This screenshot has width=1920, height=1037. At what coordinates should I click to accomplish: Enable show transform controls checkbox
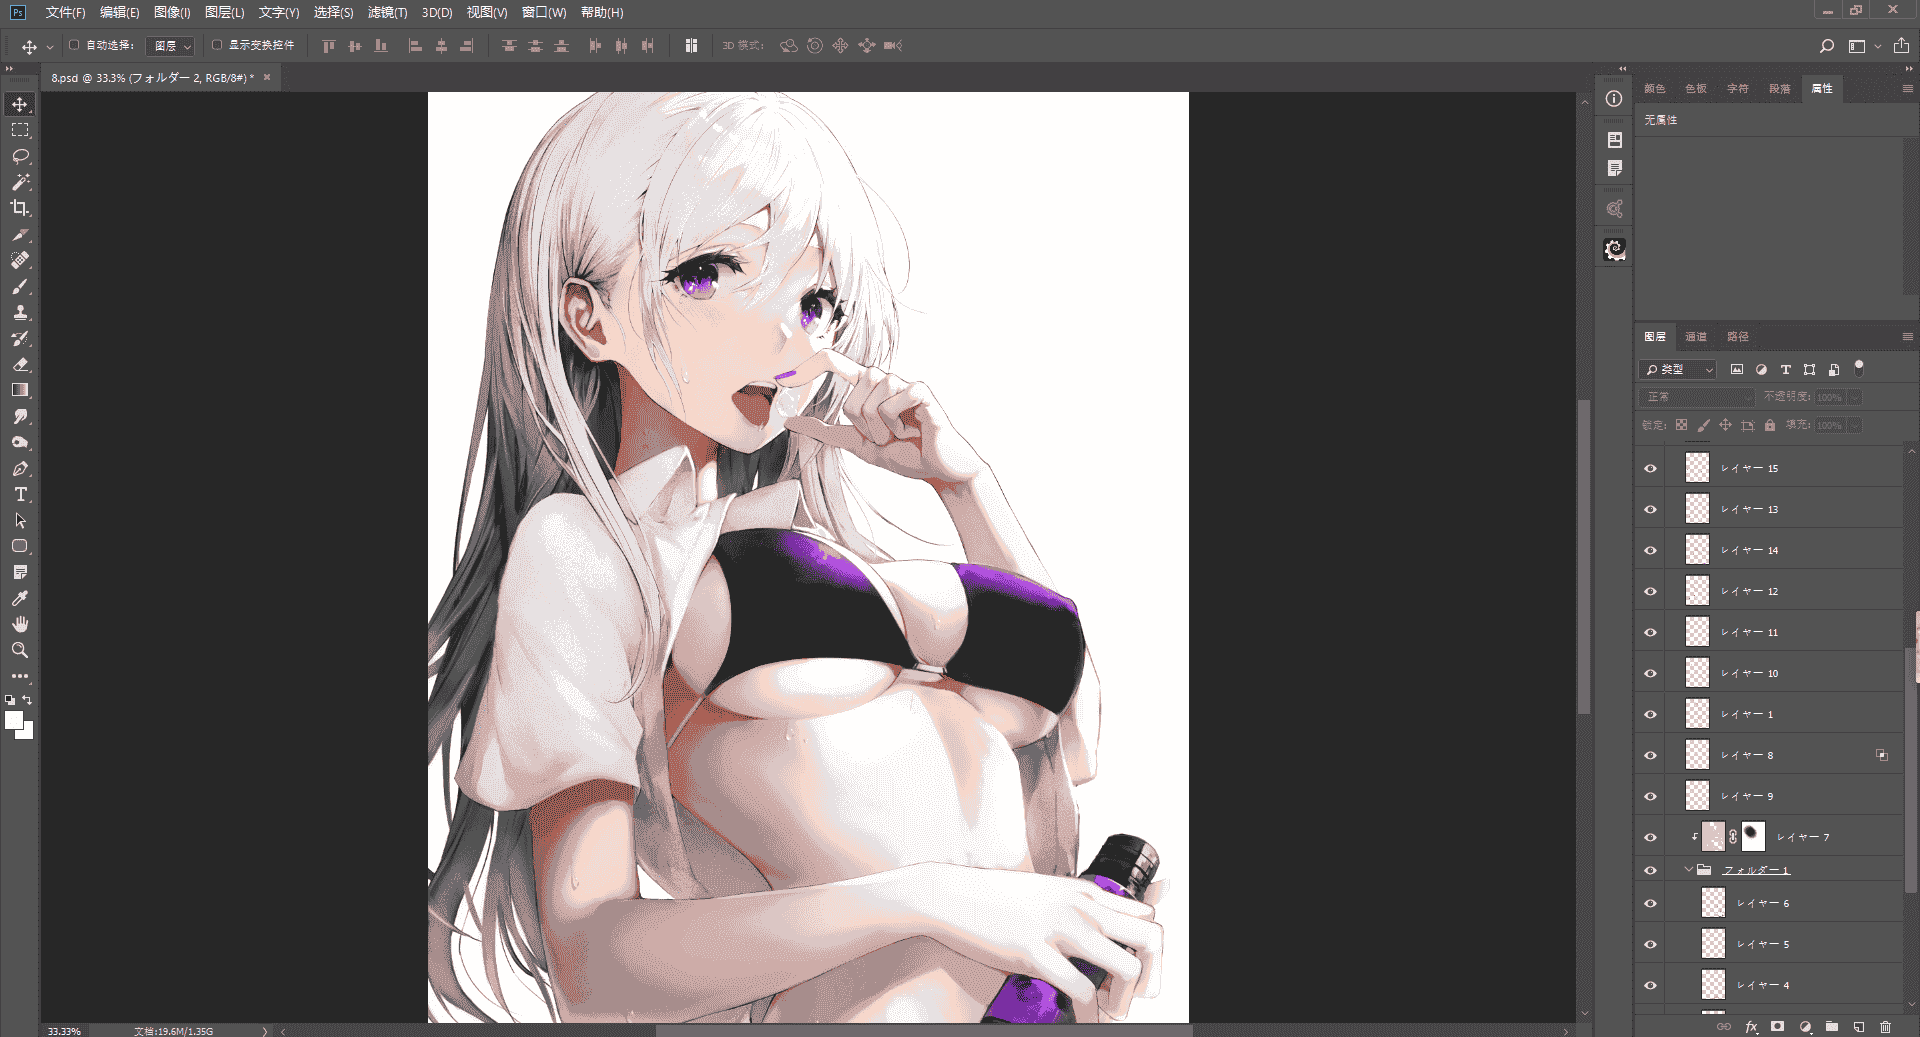[x=216, y=45]
